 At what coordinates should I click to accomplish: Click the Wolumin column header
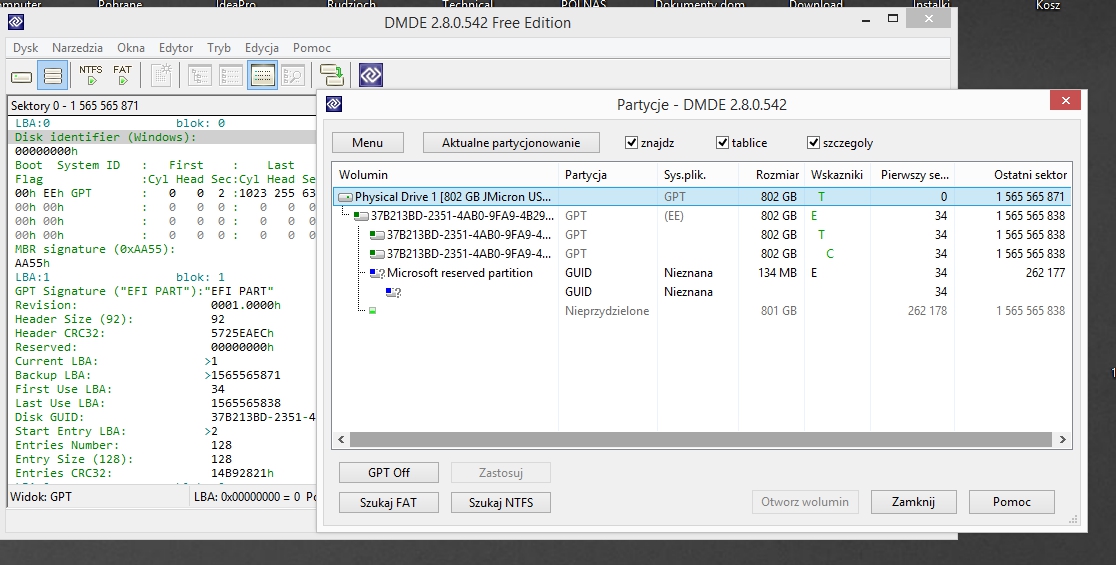point(446,174)
